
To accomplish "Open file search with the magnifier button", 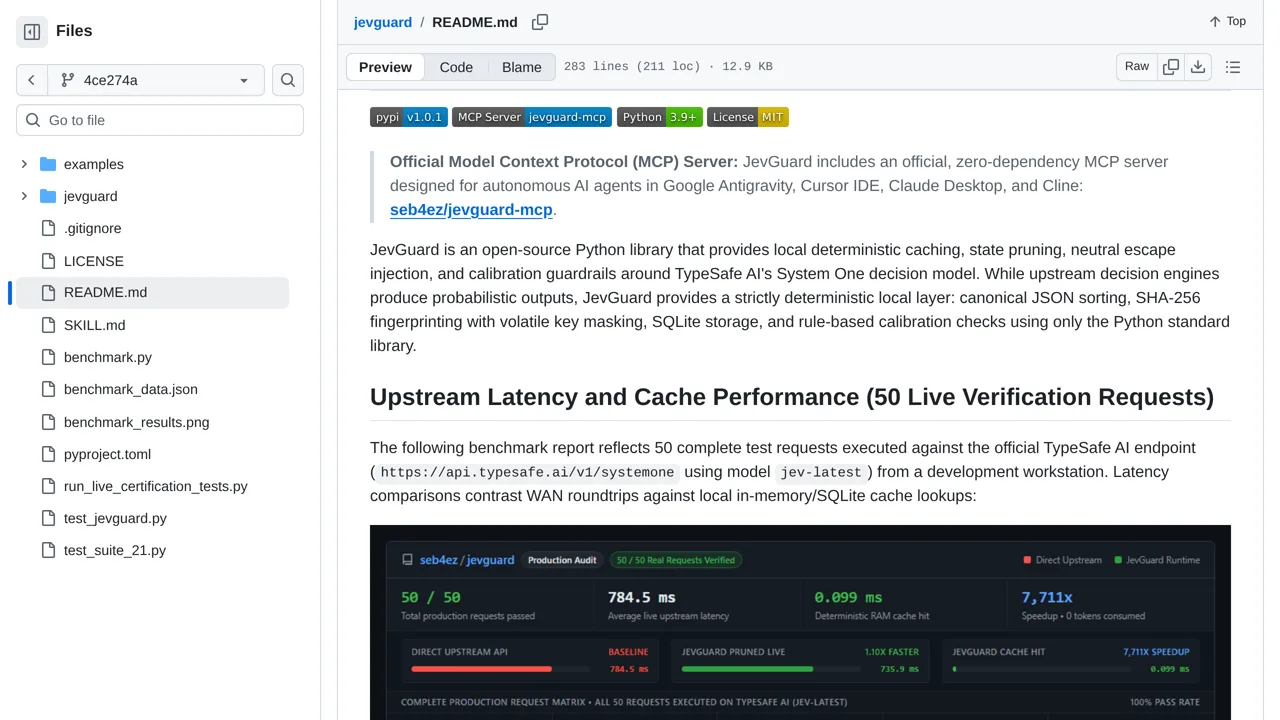I will coord(288,80).
